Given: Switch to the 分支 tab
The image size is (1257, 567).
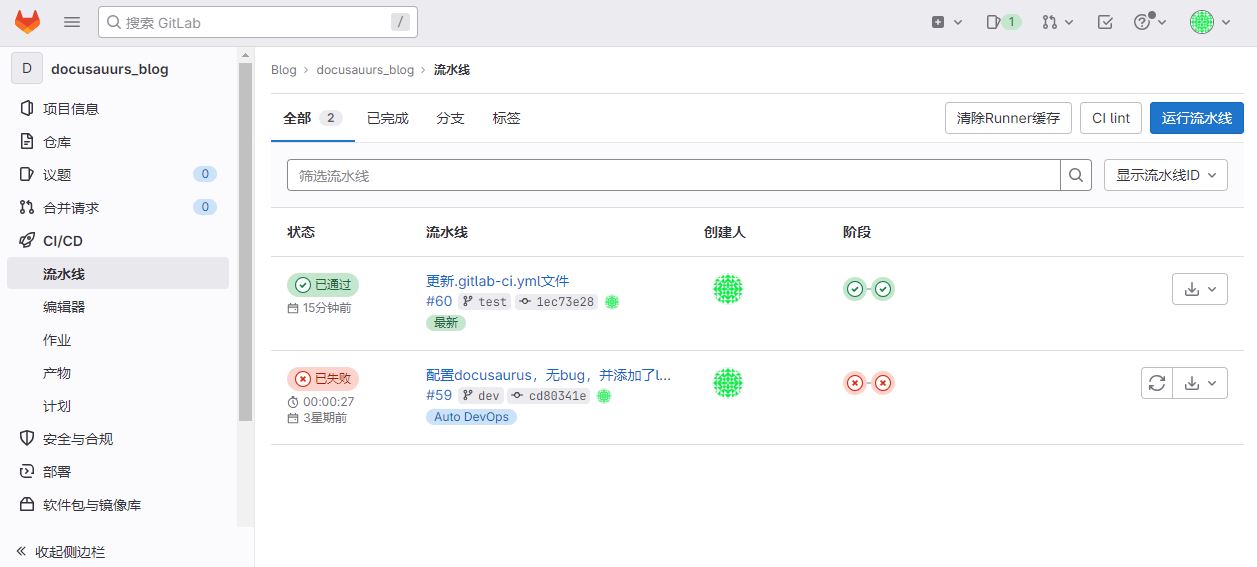Looking at the screenshot, I should (x=450, y=118).
